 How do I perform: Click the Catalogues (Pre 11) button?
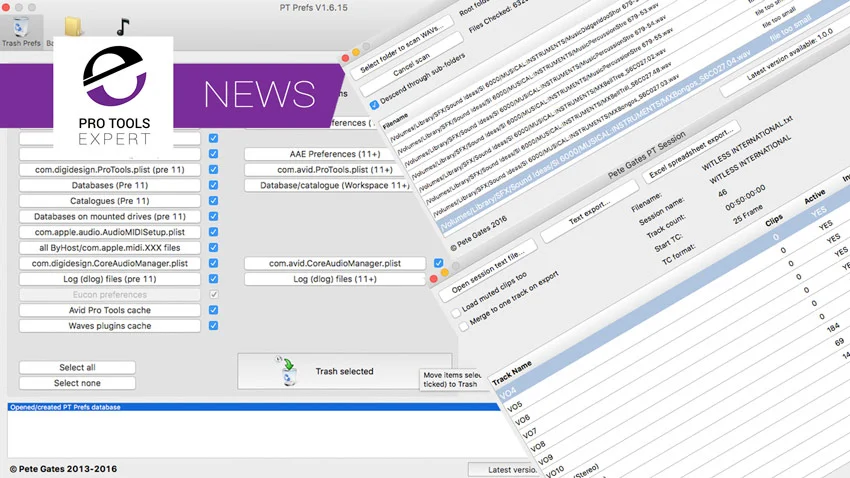[110, 201]
